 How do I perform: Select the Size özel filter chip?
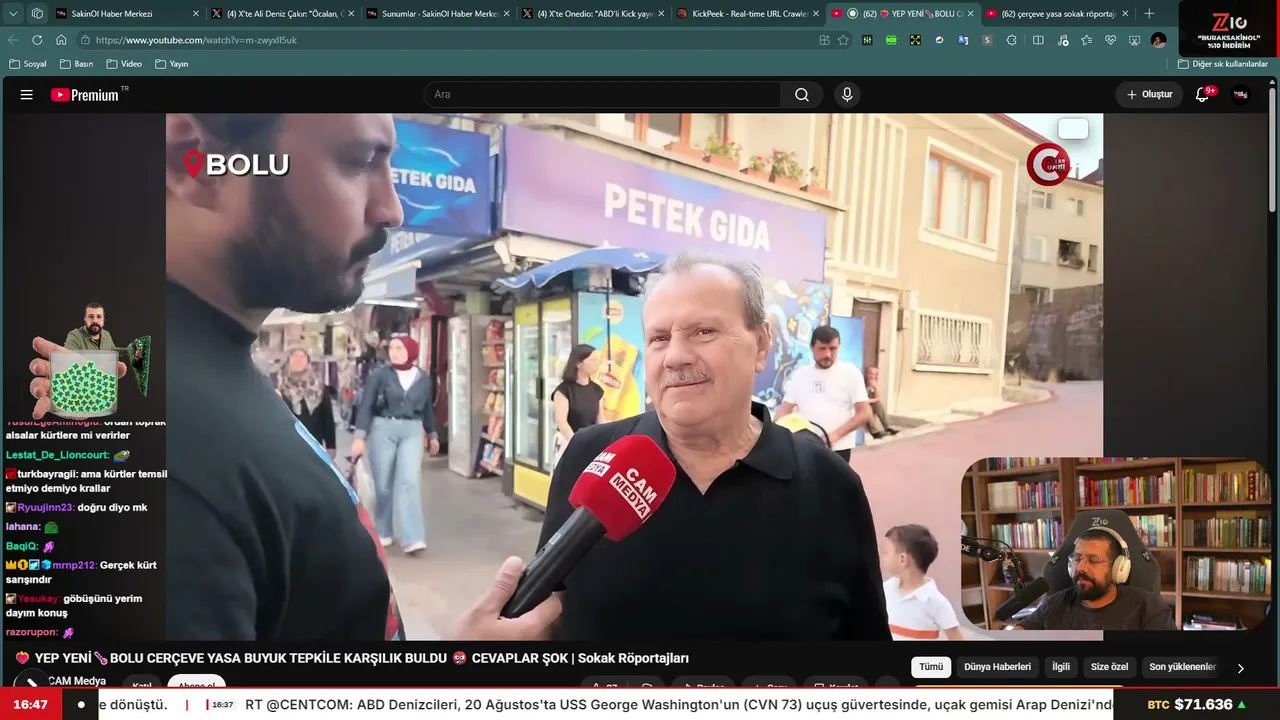pos(1109,667)
